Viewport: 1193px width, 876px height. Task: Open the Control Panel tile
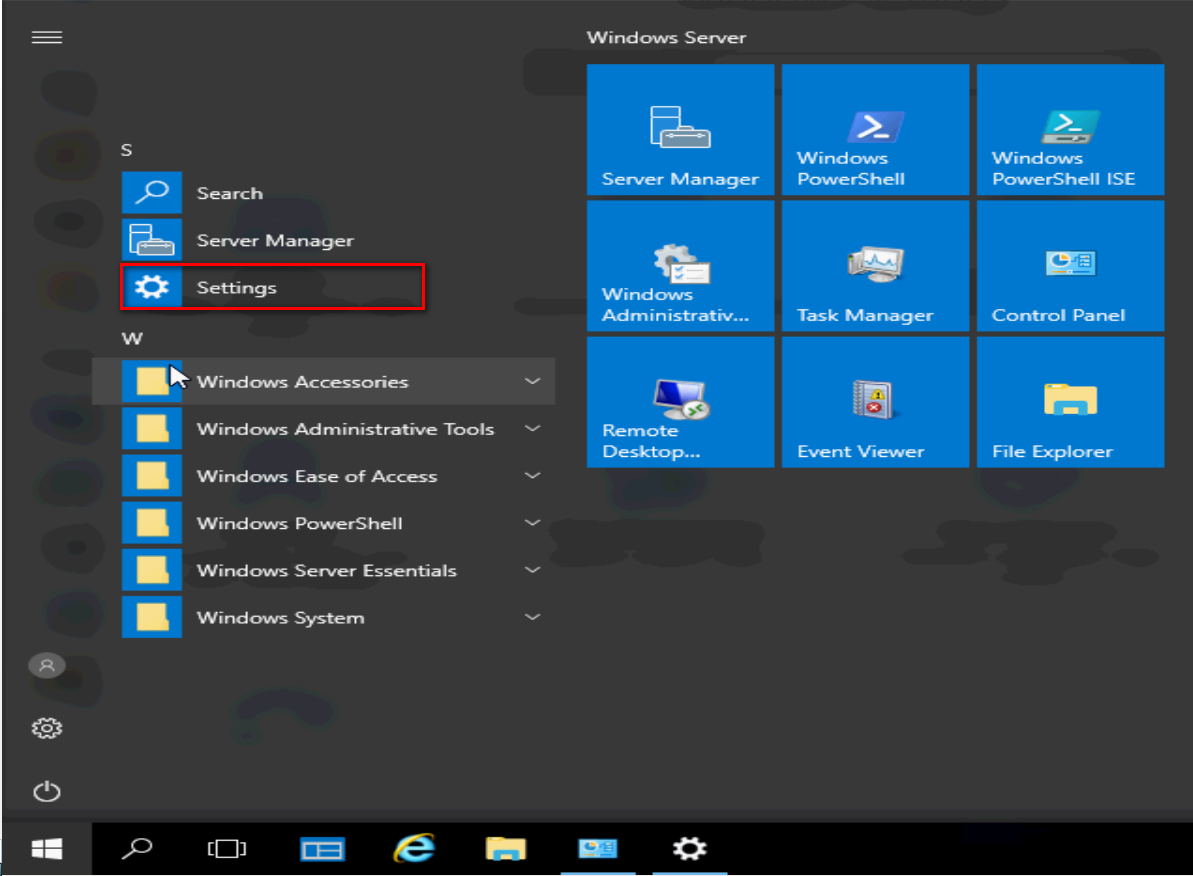pos(1070,266)
